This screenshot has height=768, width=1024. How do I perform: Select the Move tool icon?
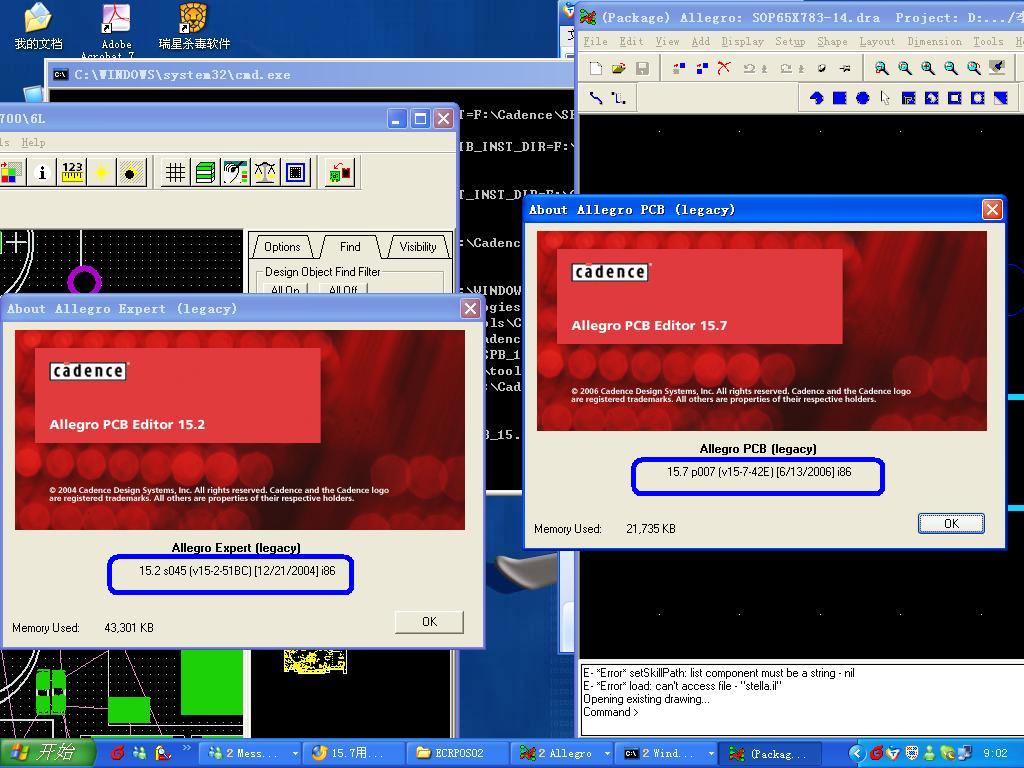click(679, 68)
